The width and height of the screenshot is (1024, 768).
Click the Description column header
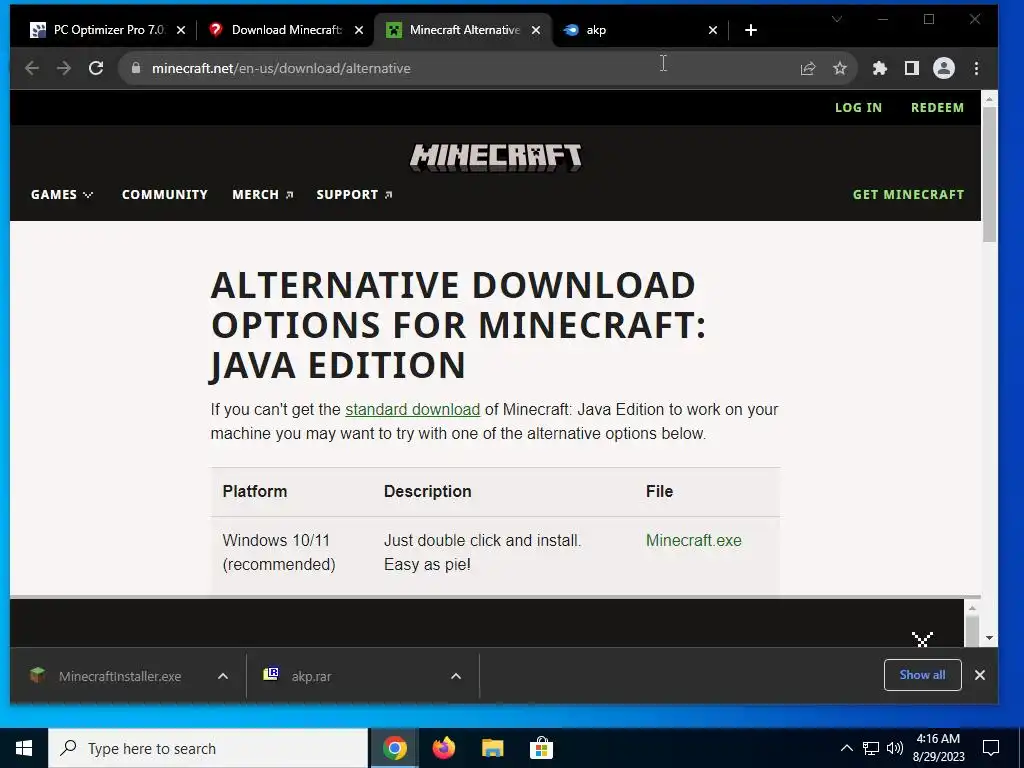(427, 491)
